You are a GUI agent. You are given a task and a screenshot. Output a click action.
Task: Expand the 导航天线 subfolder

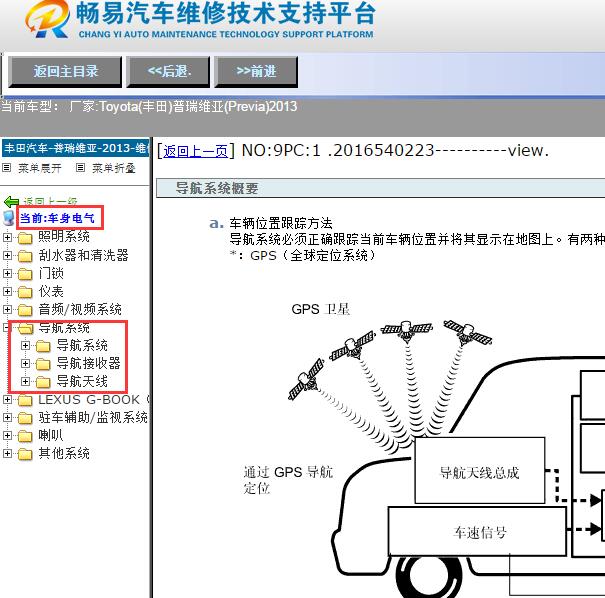(x=25, y=382)
